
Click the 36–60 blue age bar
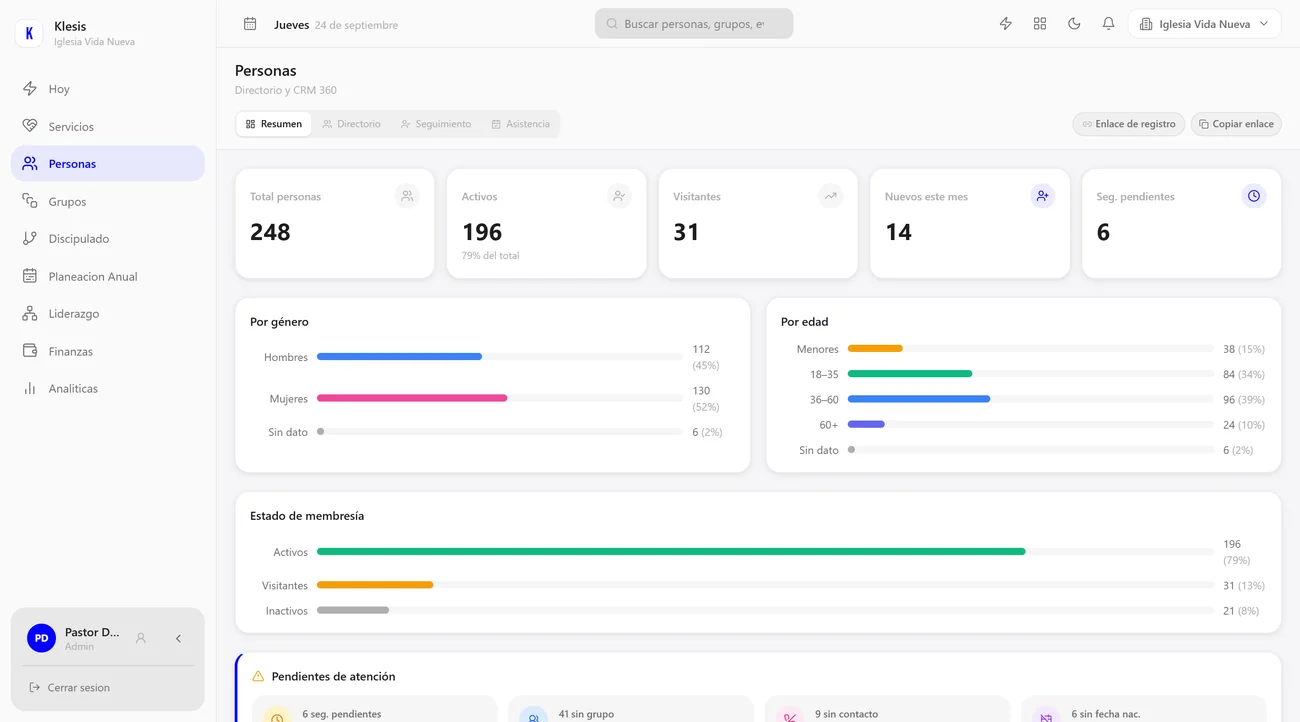click(x=919, y=399)
